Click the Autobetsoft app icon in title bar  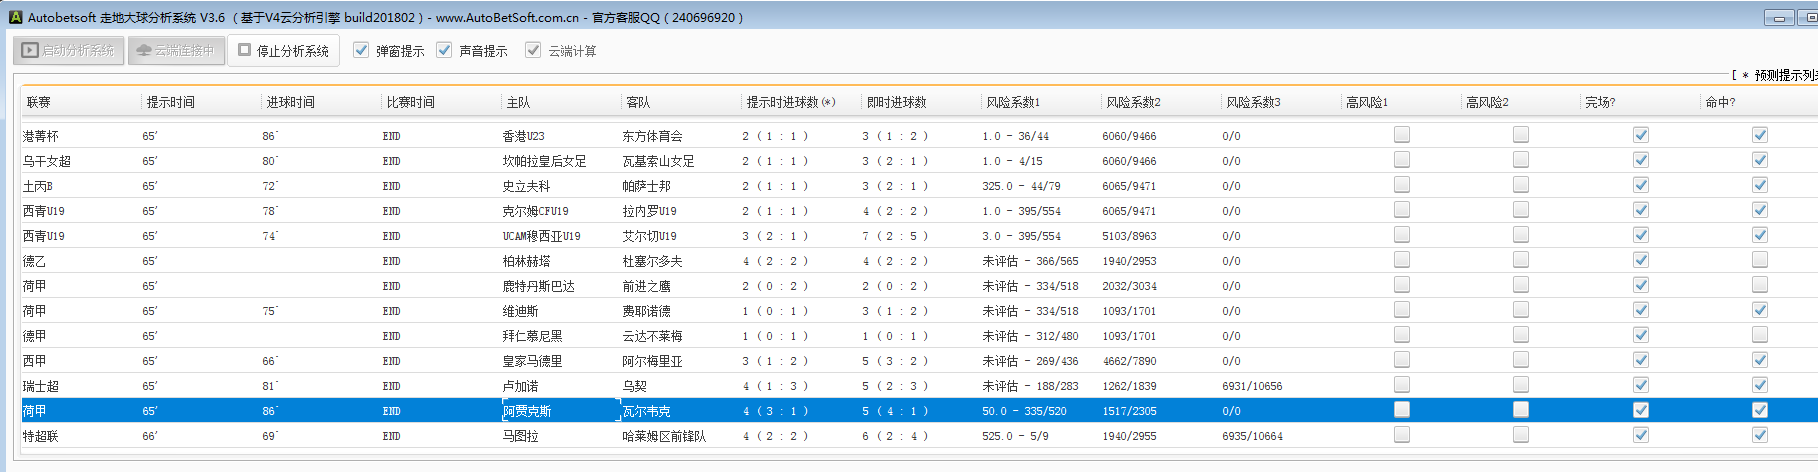click(x=15, y=17)
